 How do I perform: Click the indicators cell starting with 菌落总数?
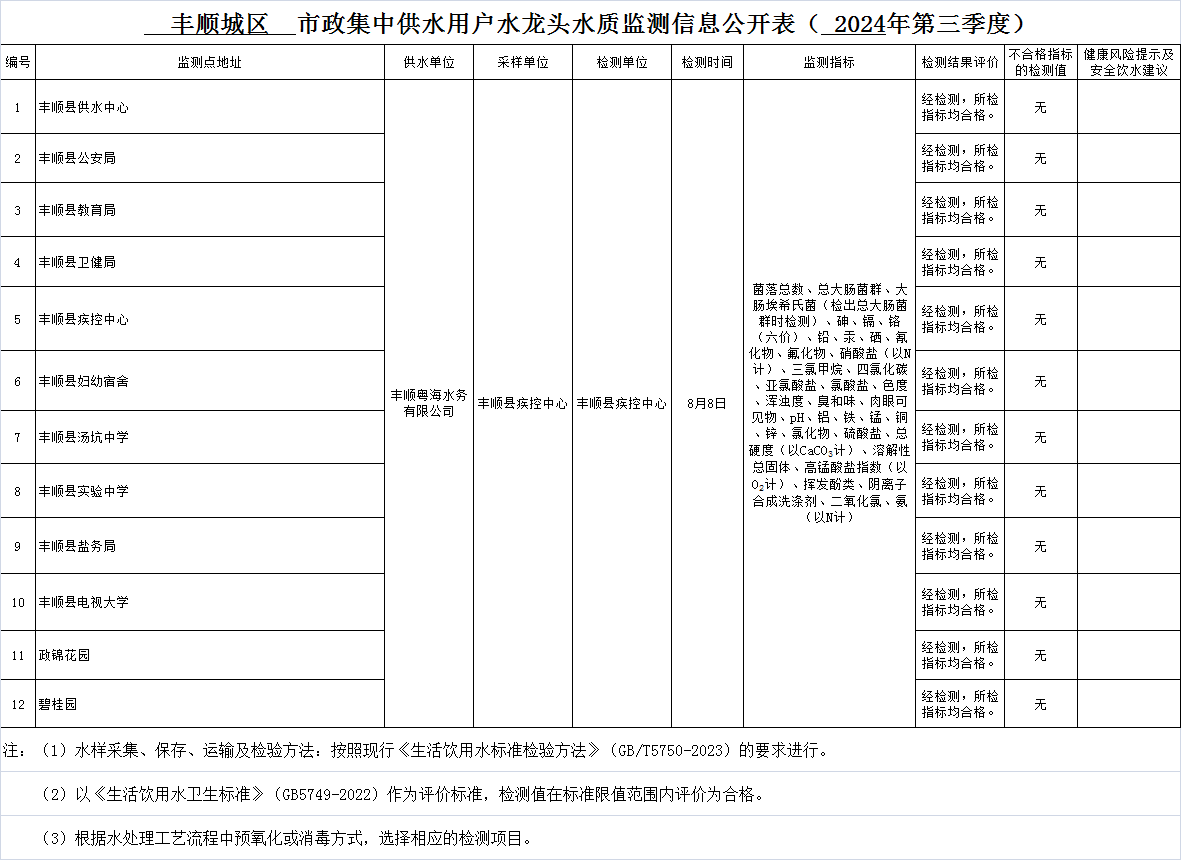[x=829, y=404]
